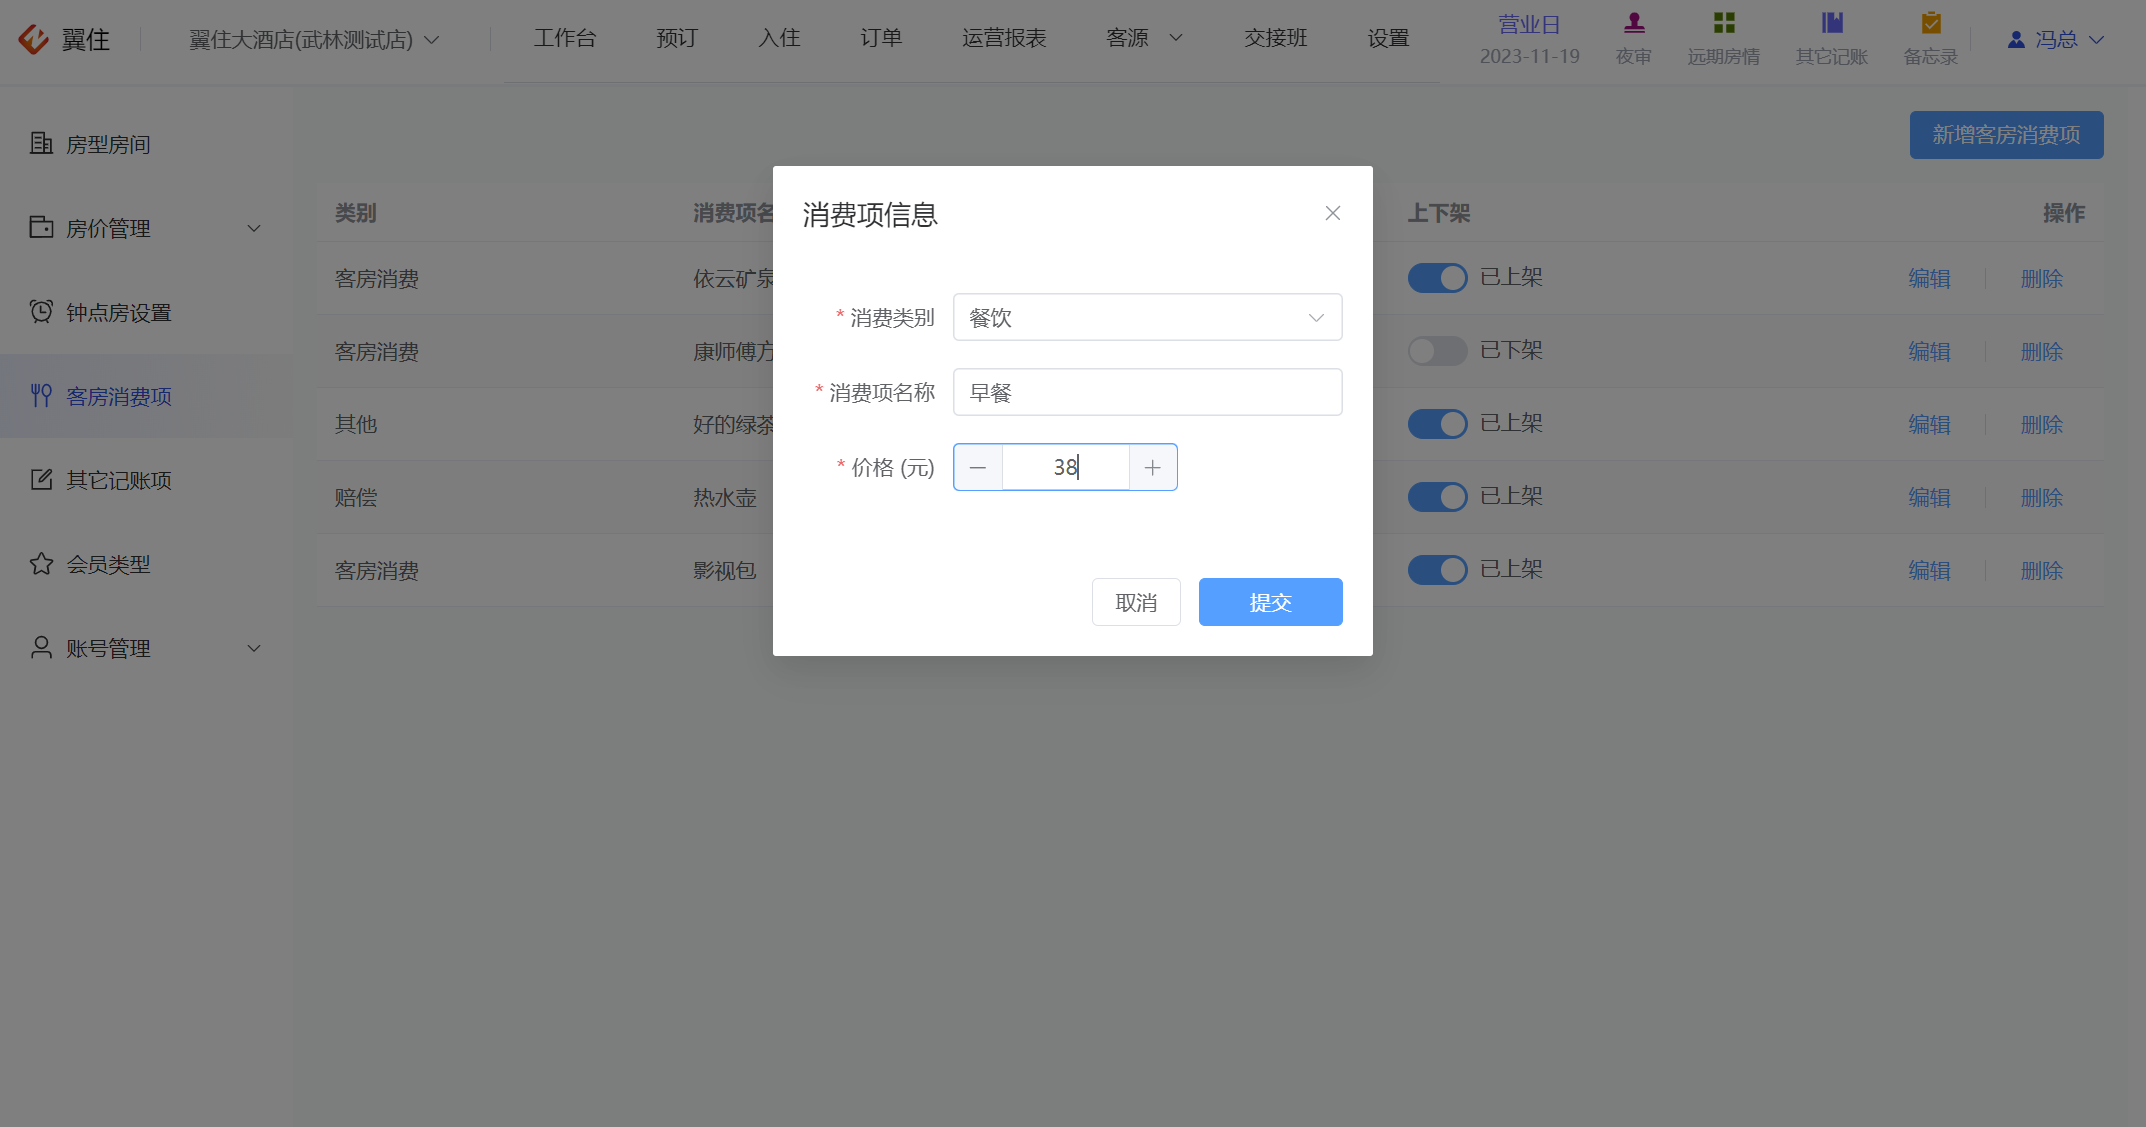This screenshot has height=1127, width=2146.
Task: Open the 远期房情 grid icon
Action: coord(1724,22)
